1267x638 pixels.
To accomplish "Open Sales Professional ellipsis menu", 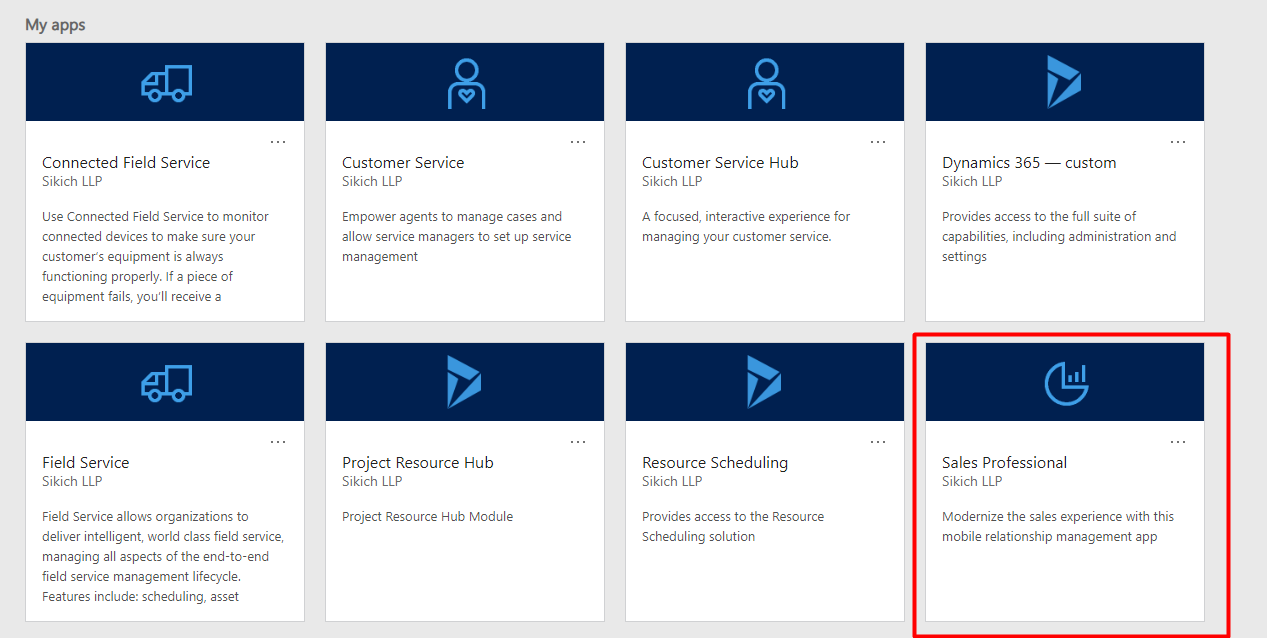I will tap(1178, 442).
